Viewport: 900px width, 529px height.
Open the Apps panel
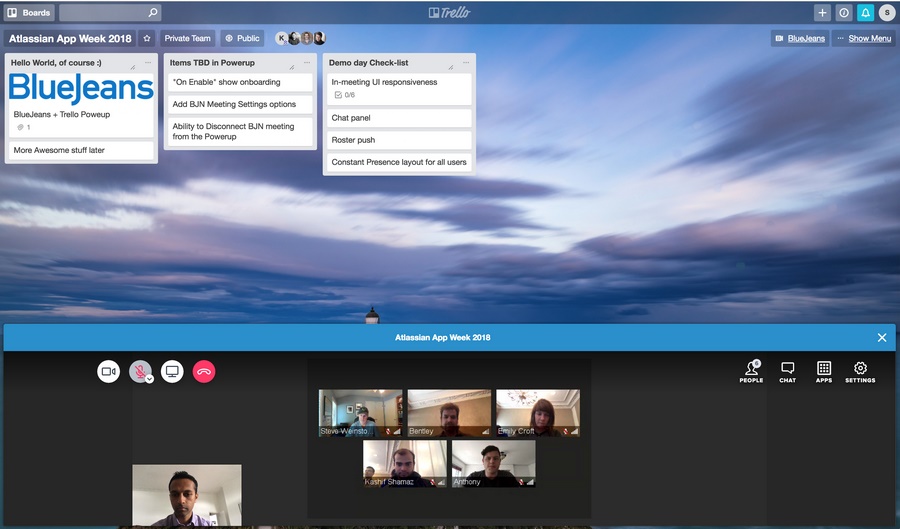824,372
